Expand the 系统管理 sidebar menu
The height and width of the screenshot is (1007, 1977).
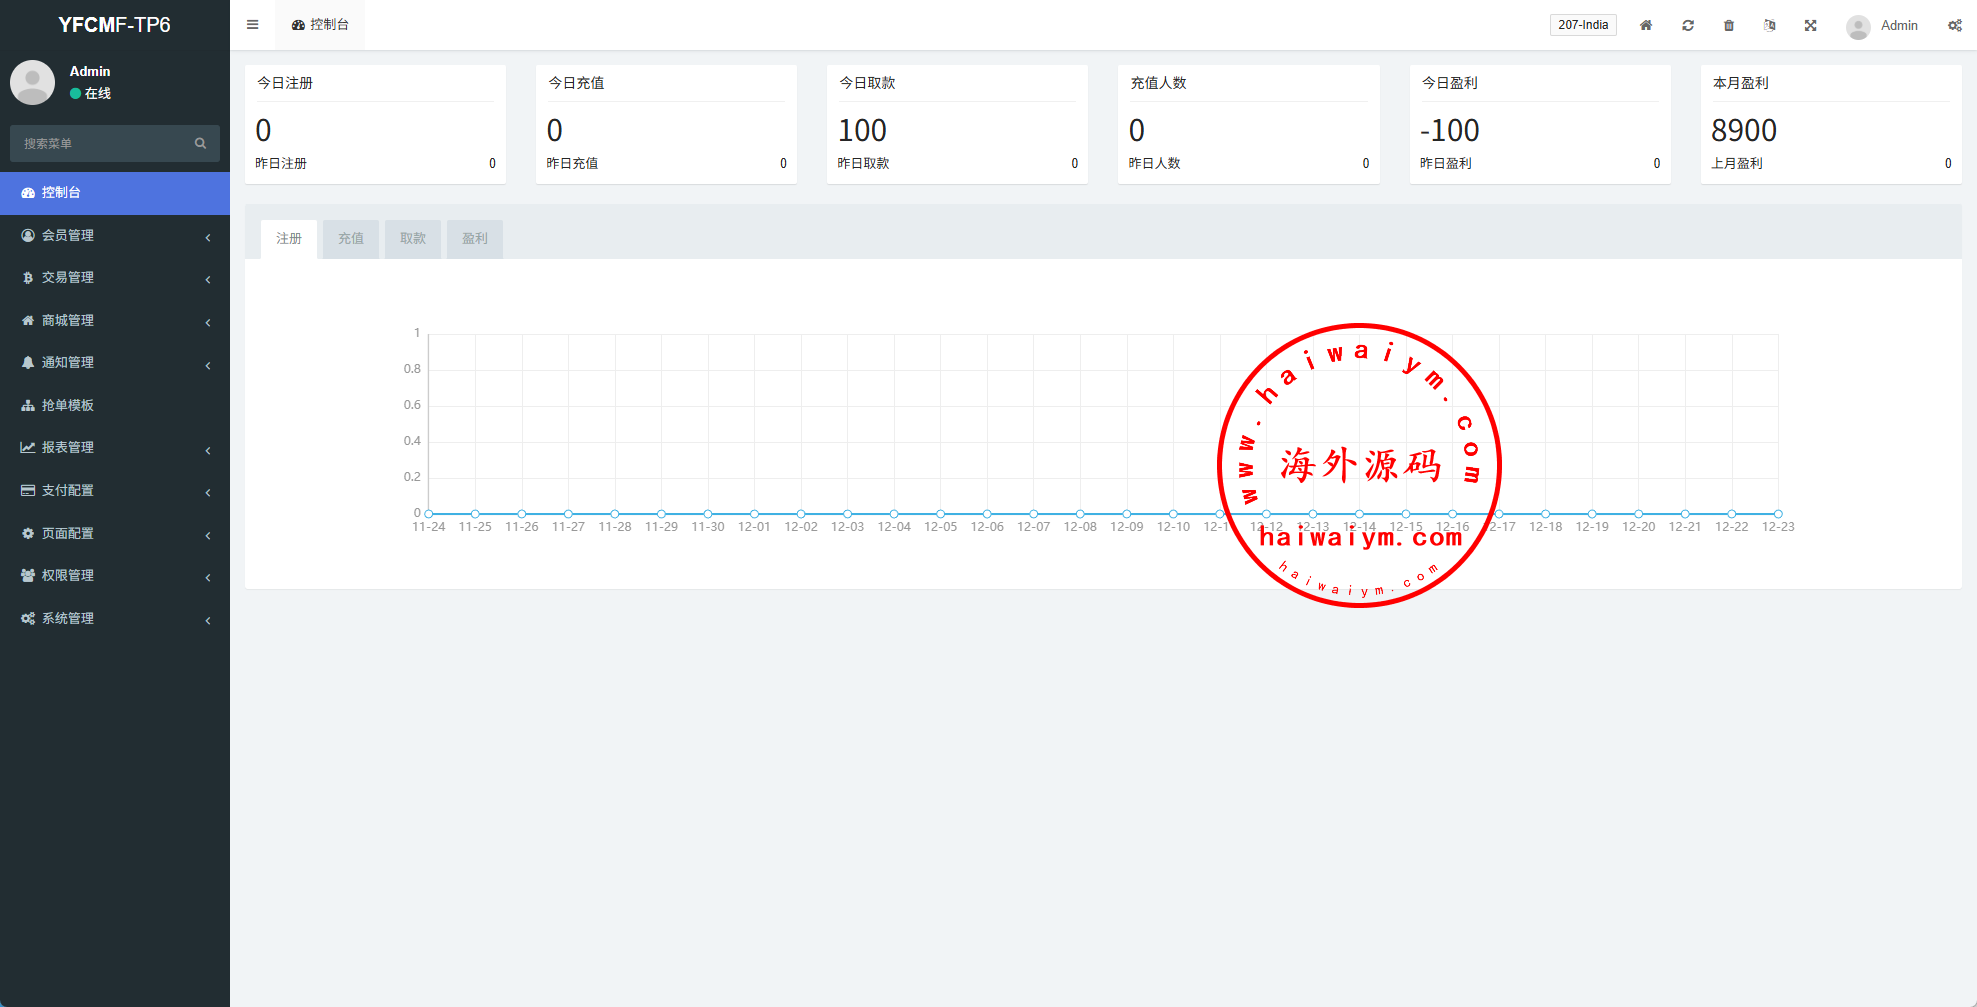115,619
